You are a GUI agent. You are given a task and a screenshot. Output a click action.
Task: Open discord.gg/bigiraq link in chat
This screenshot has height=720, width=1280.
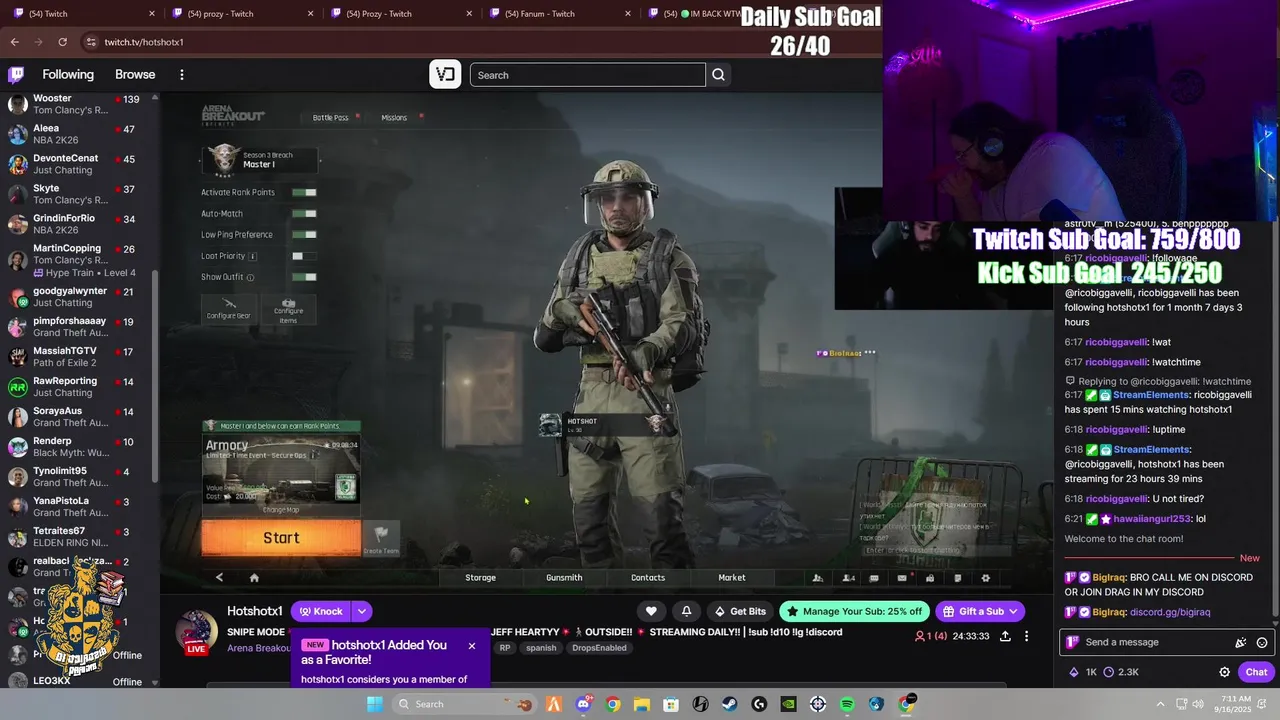pyautogui.click(x=1170, y=612)
